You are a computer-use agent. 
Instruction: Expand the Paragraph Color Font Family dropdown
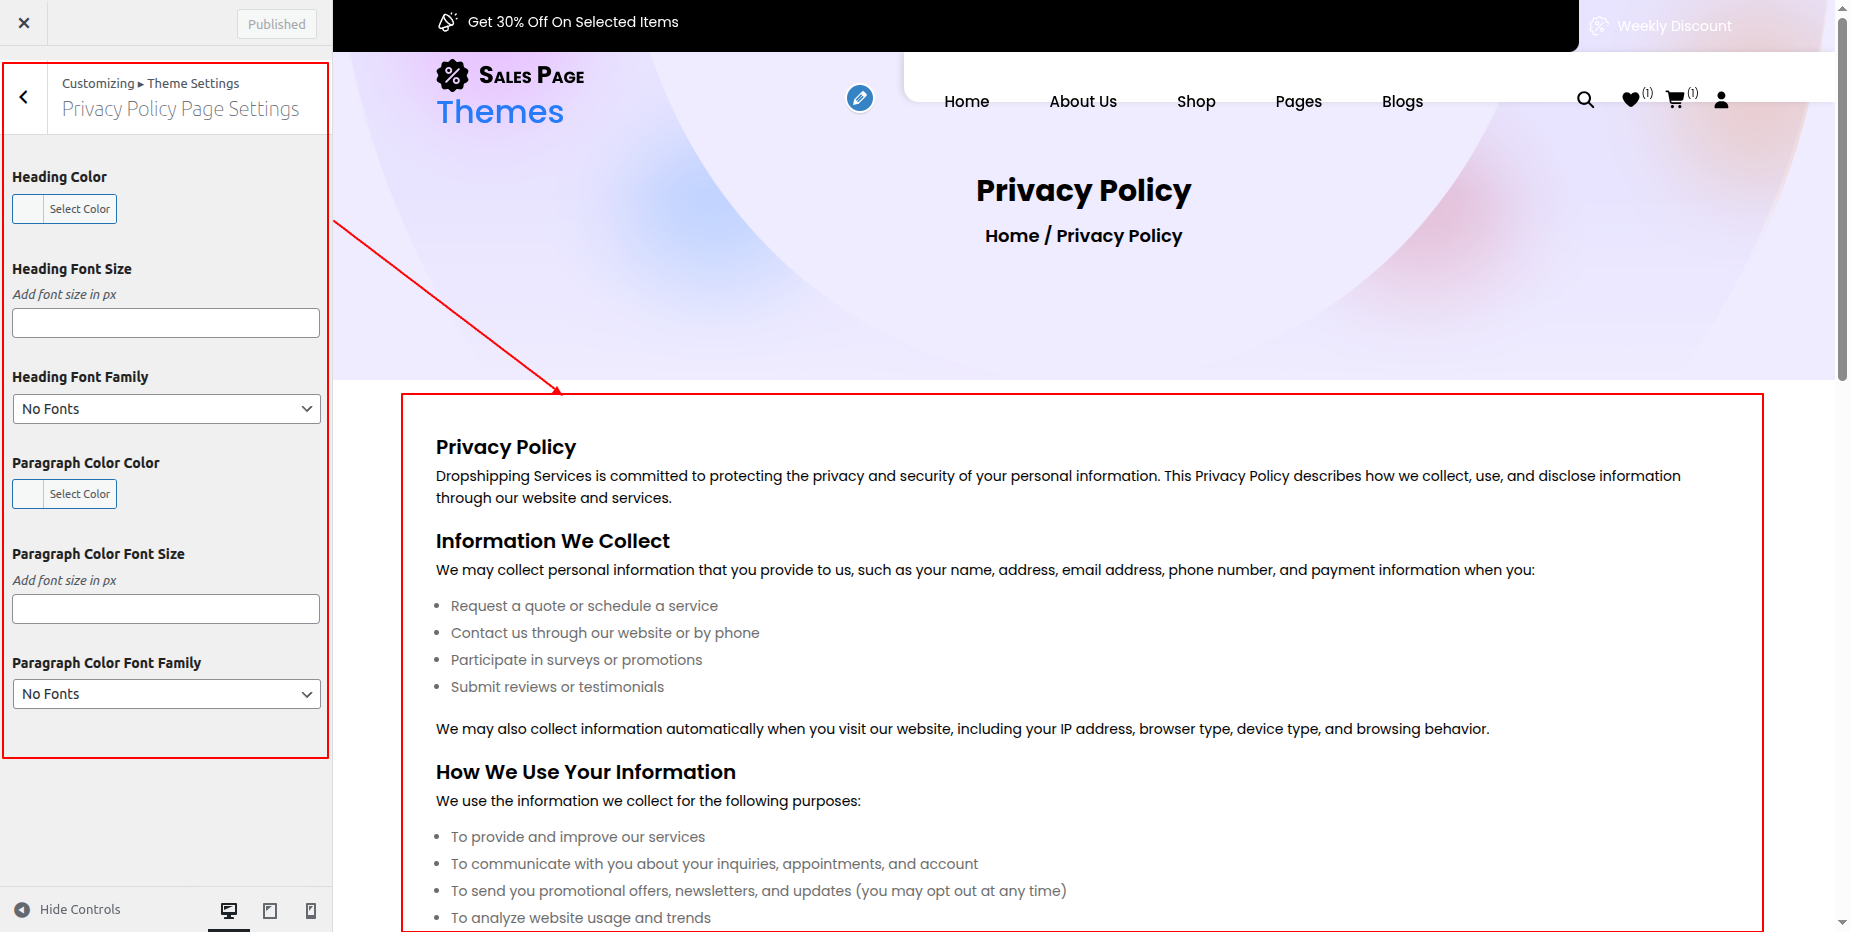click(x=166, y=694)
